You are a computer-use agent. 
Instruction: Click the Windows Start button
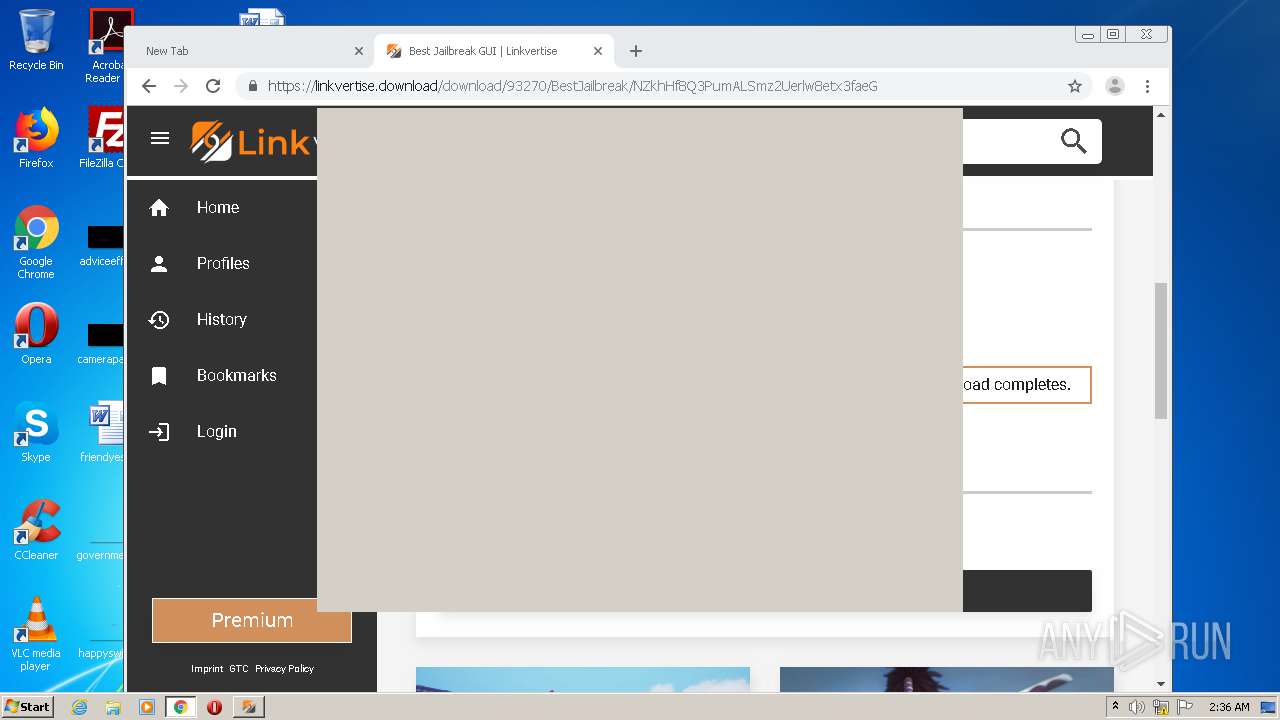tap(28, 707)
